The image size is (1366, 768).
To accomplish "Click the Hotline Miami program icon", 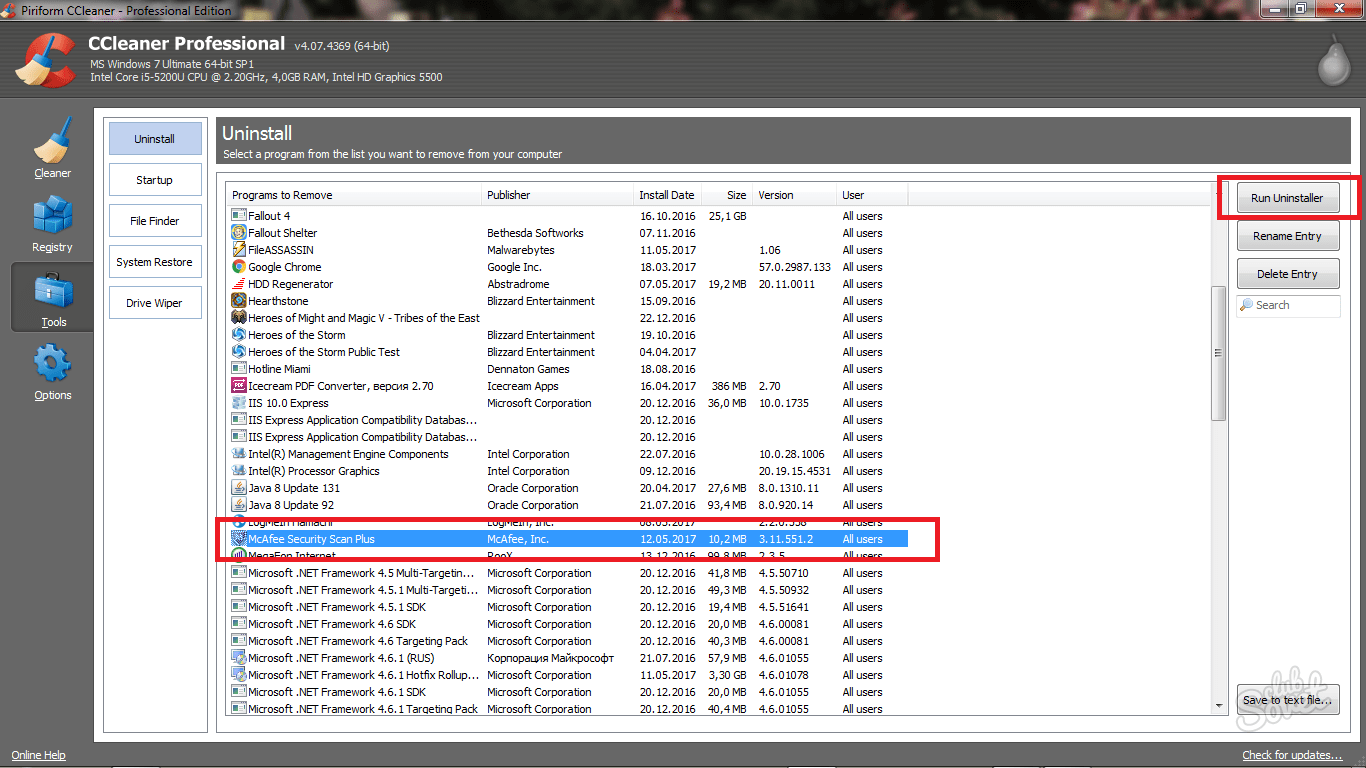I will point(239,369).
